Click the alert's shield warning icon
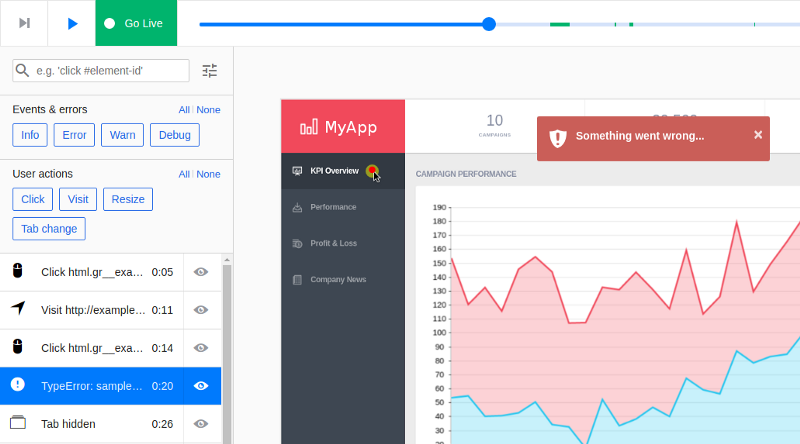 pyautogui.click(x=558, y=138)
